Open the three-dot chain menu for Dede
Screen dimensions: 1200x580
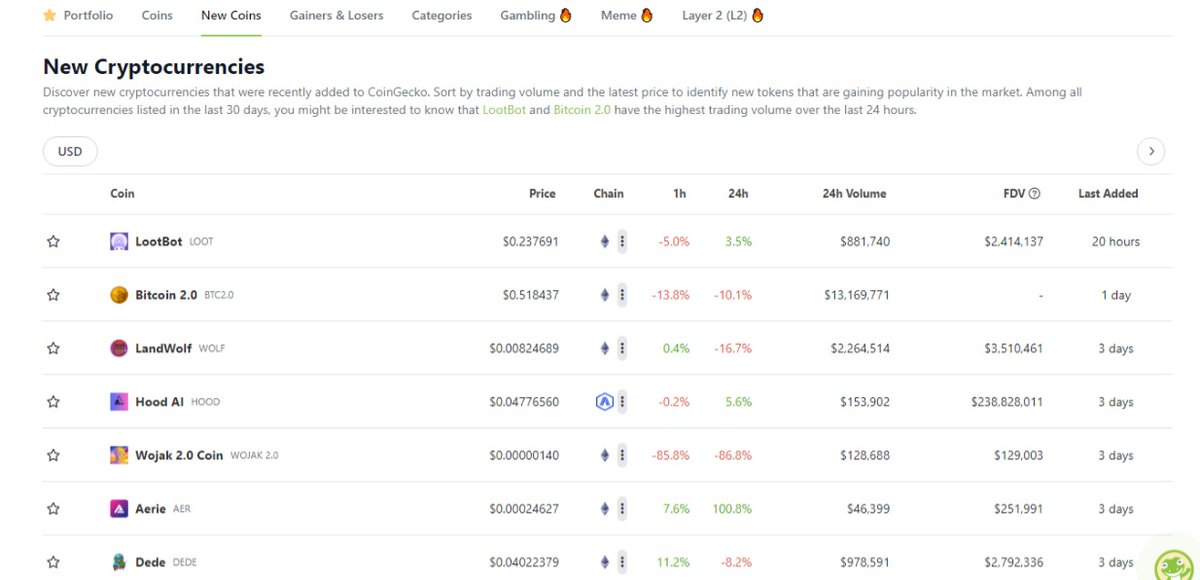click(x=622, y=562)
